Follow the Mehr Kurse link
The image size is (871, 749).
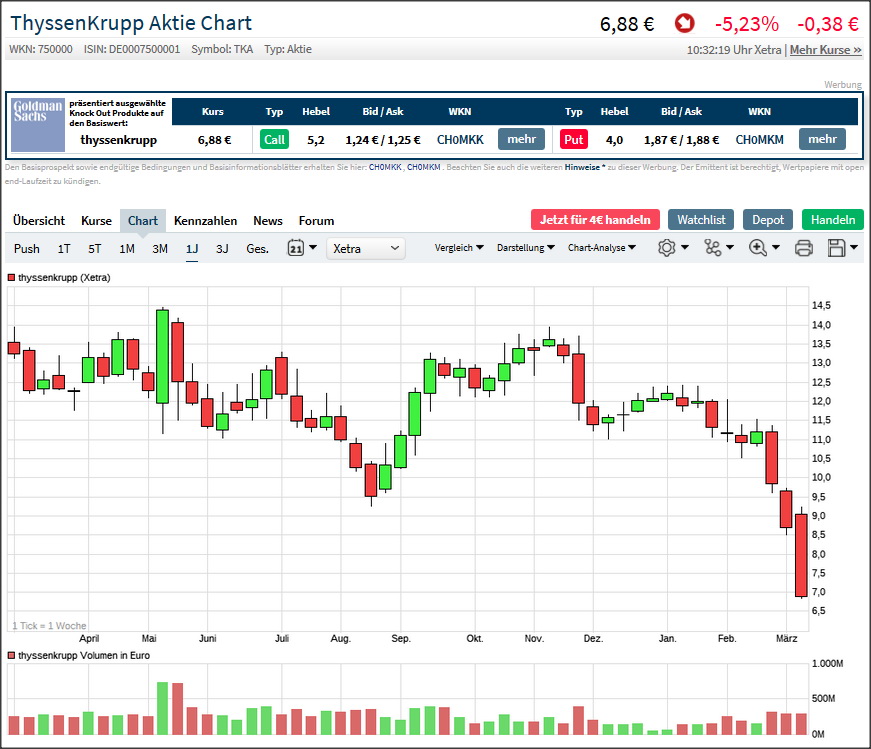pos(825,50)
